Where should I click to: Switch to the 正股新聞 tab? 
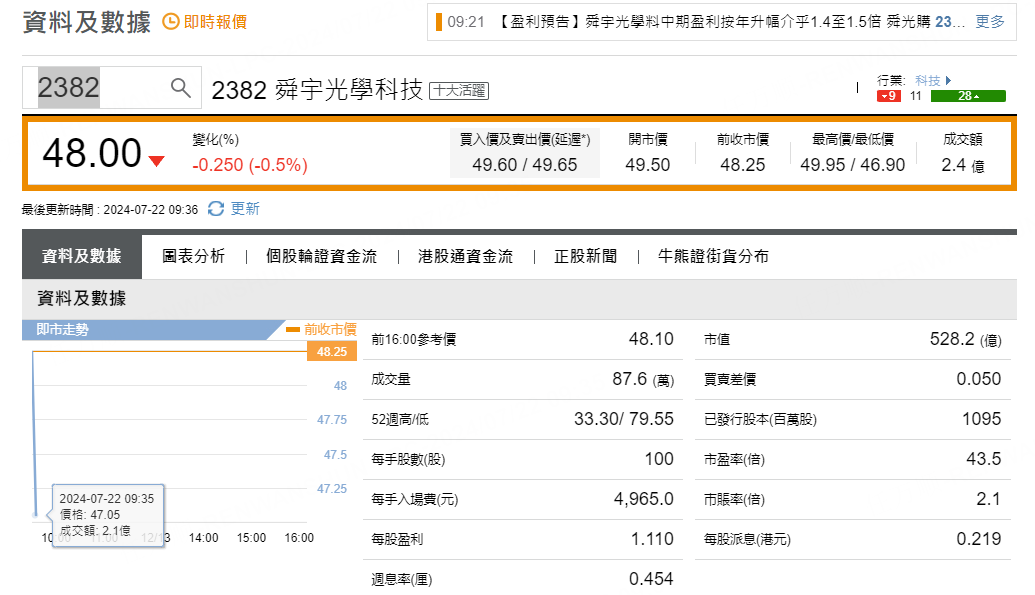[x=585, y=256]
